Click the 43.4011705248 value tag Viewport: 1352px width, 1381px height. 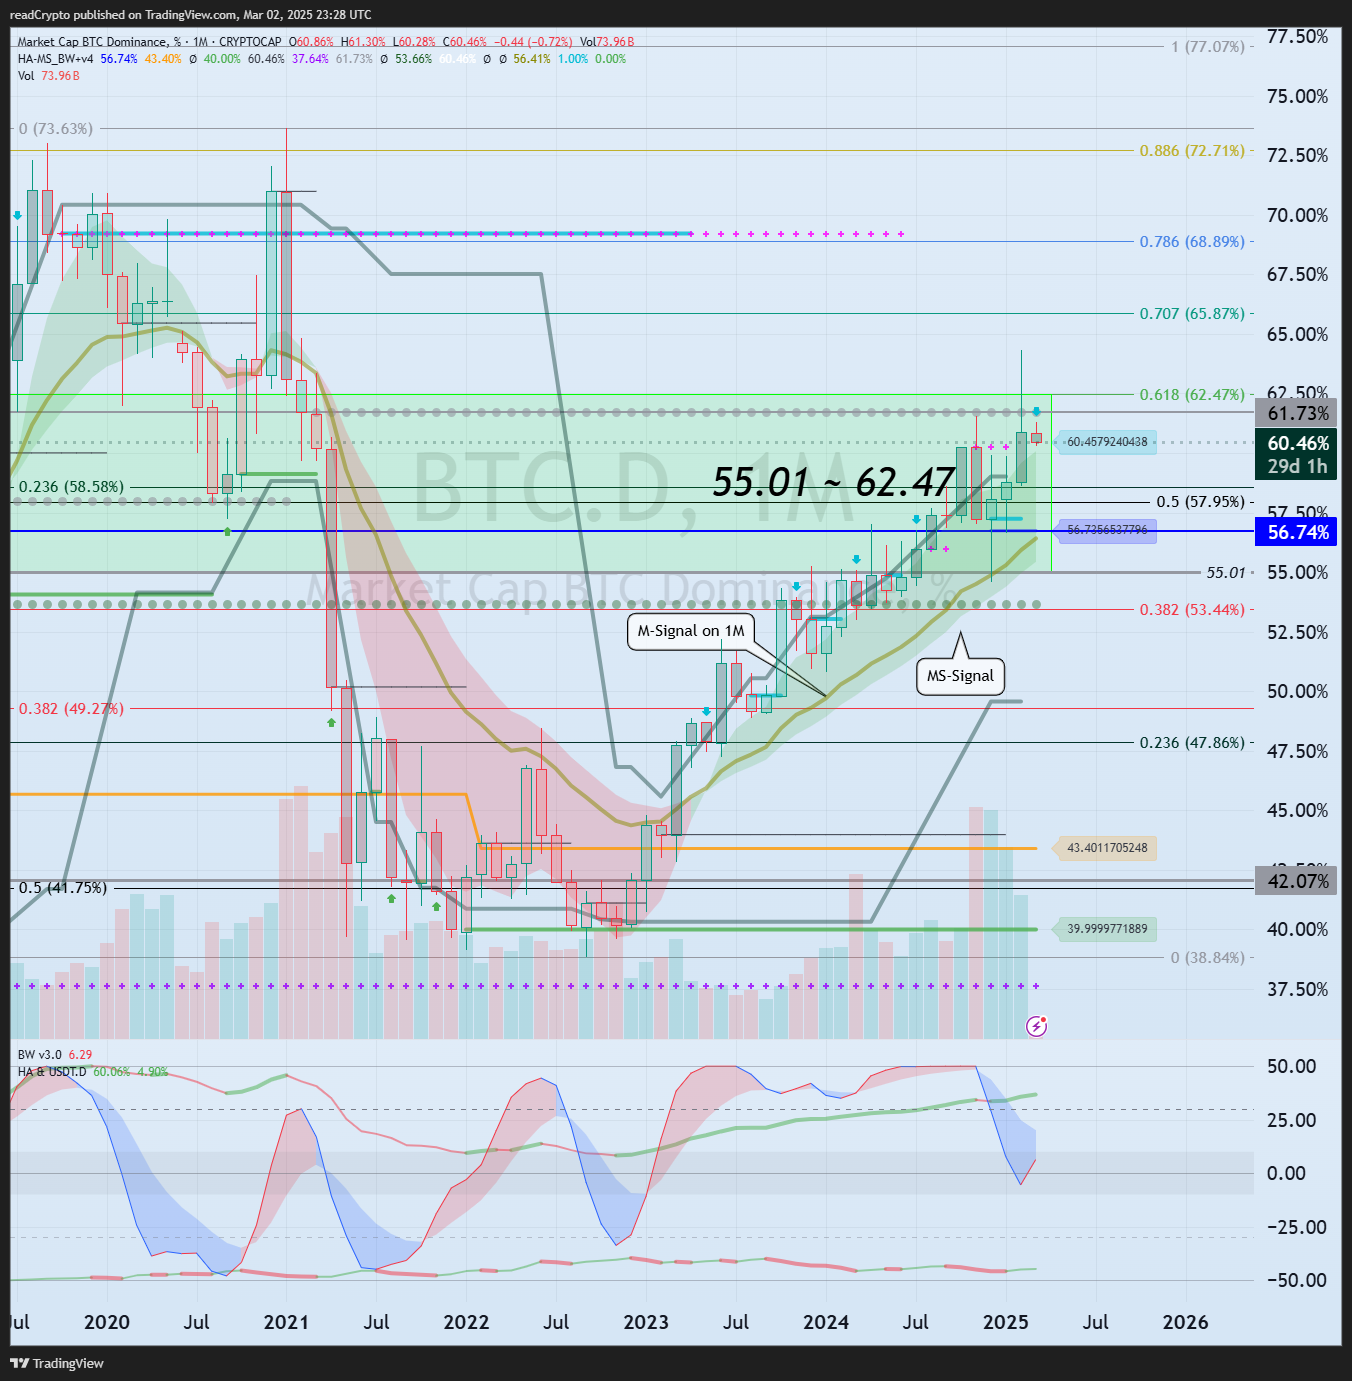[1106, 848]
